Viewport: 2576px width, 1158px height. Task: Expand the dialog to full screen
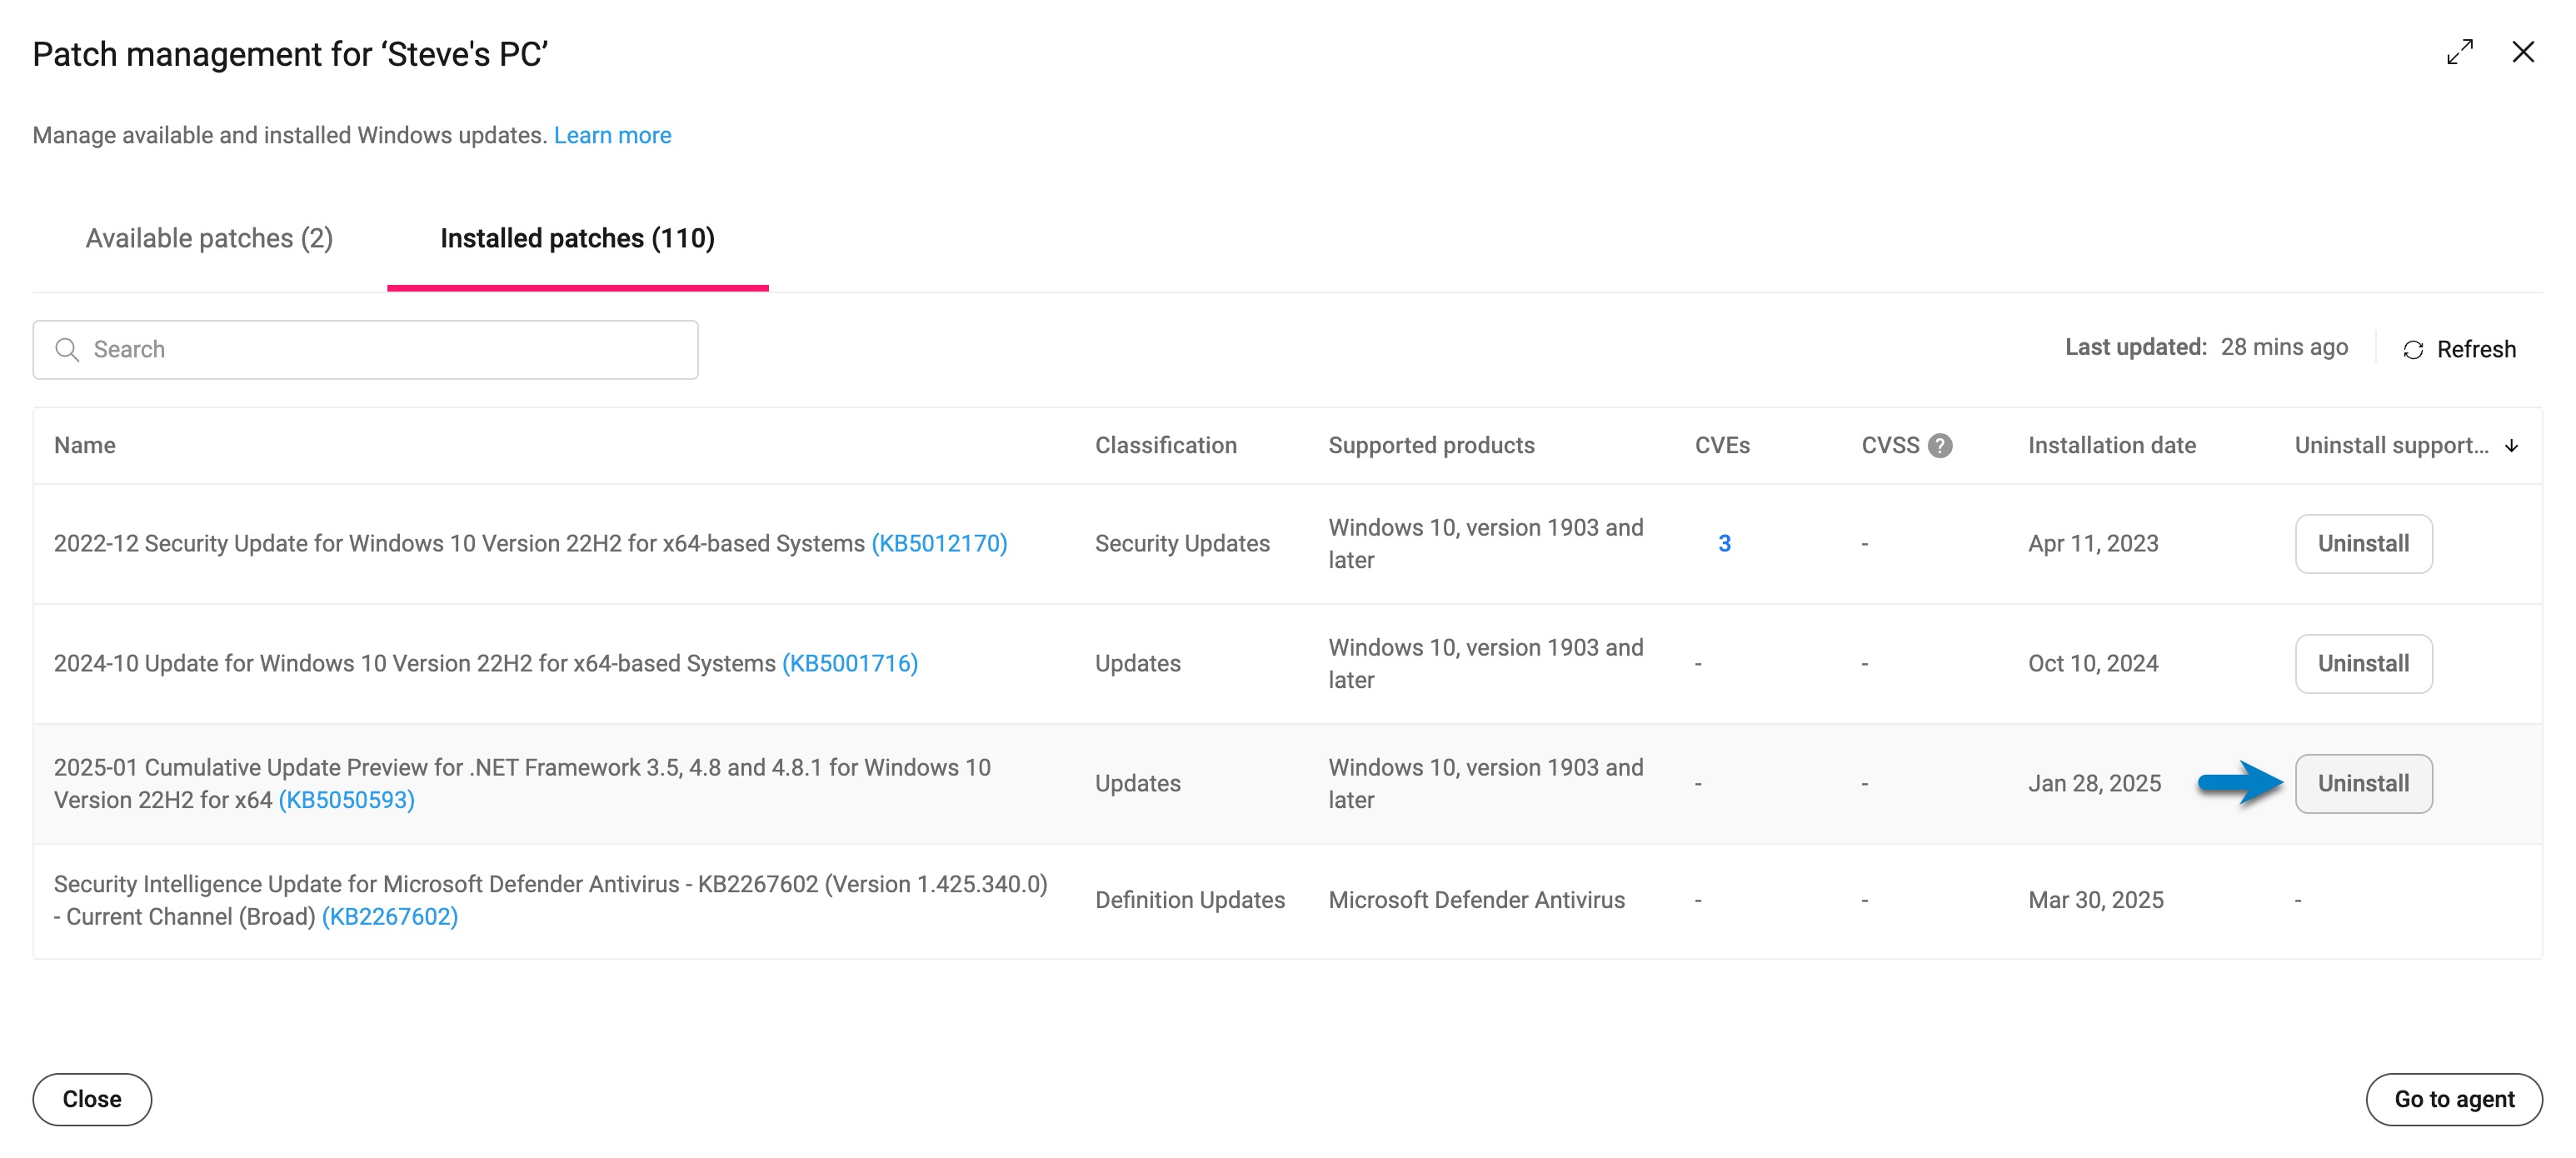point(2459,52)
